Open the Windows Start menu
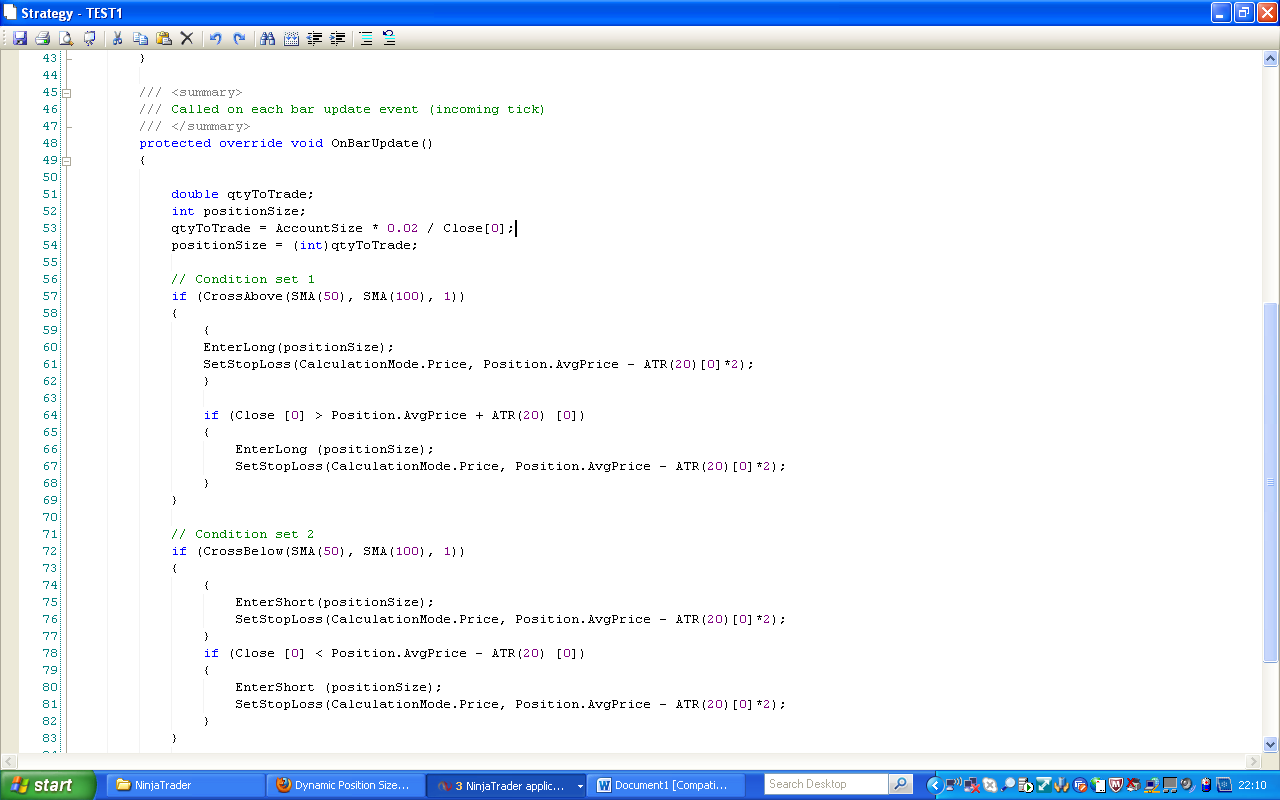 point(48,785)
